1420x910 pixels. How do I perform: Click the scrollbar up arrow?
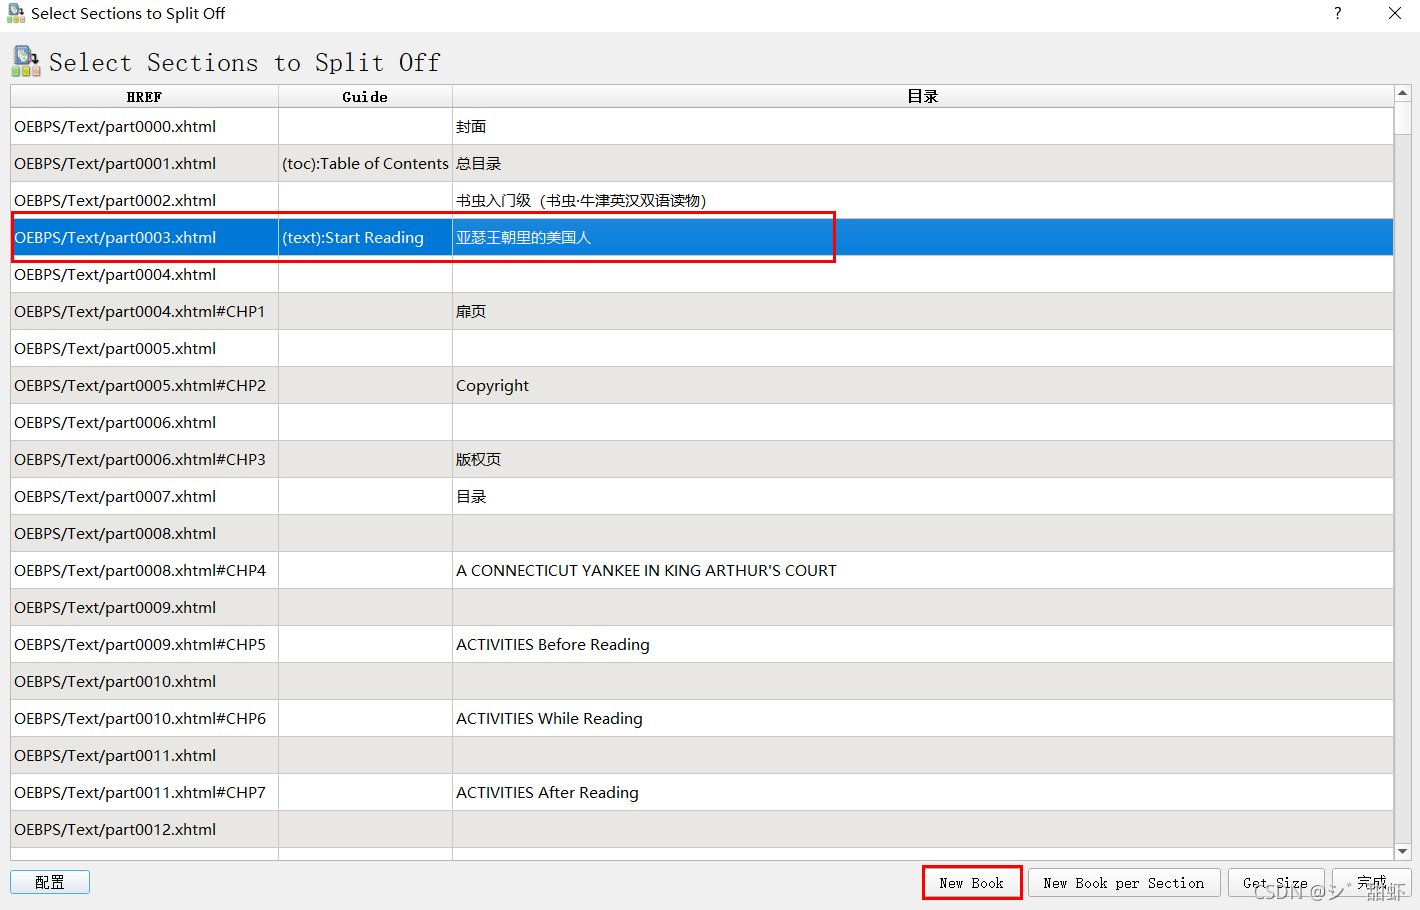point(1402,93)
